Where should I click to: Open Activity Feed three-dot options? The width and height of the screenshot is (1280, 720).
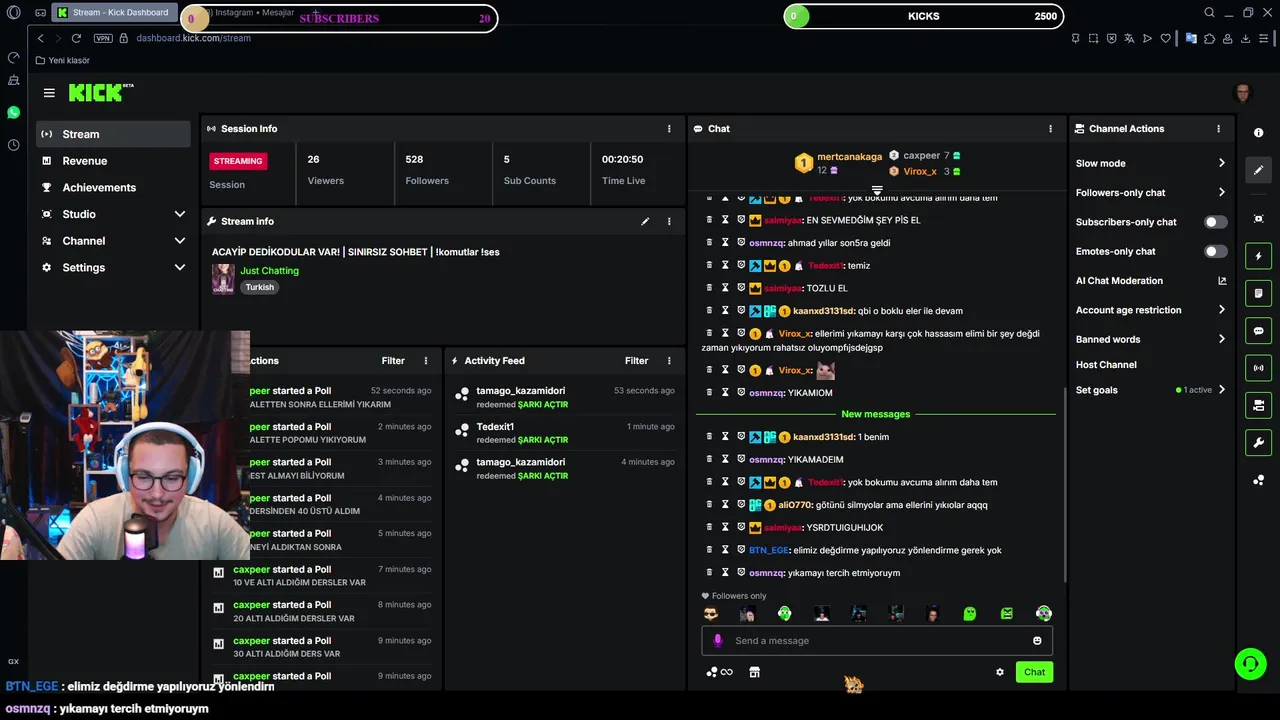pyautogui.click(x=669, y=360)
